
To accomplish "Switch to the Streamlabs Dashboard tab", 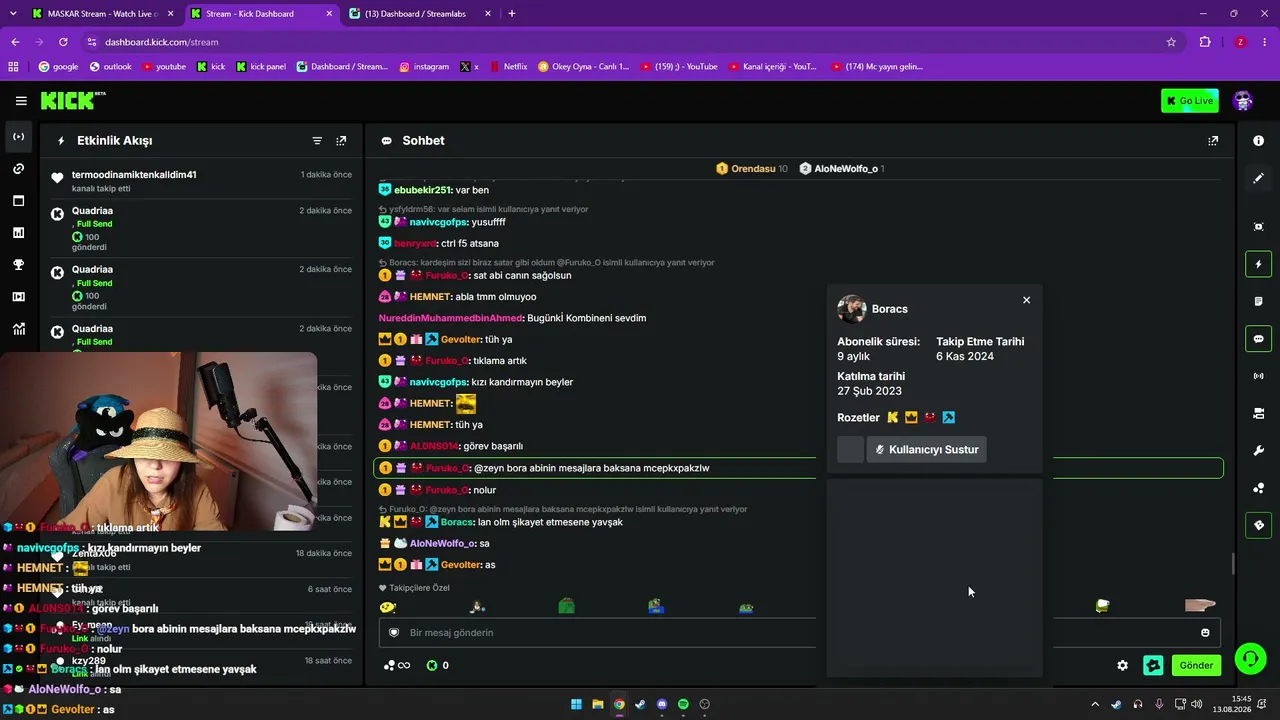I will [x=420, y=14].
